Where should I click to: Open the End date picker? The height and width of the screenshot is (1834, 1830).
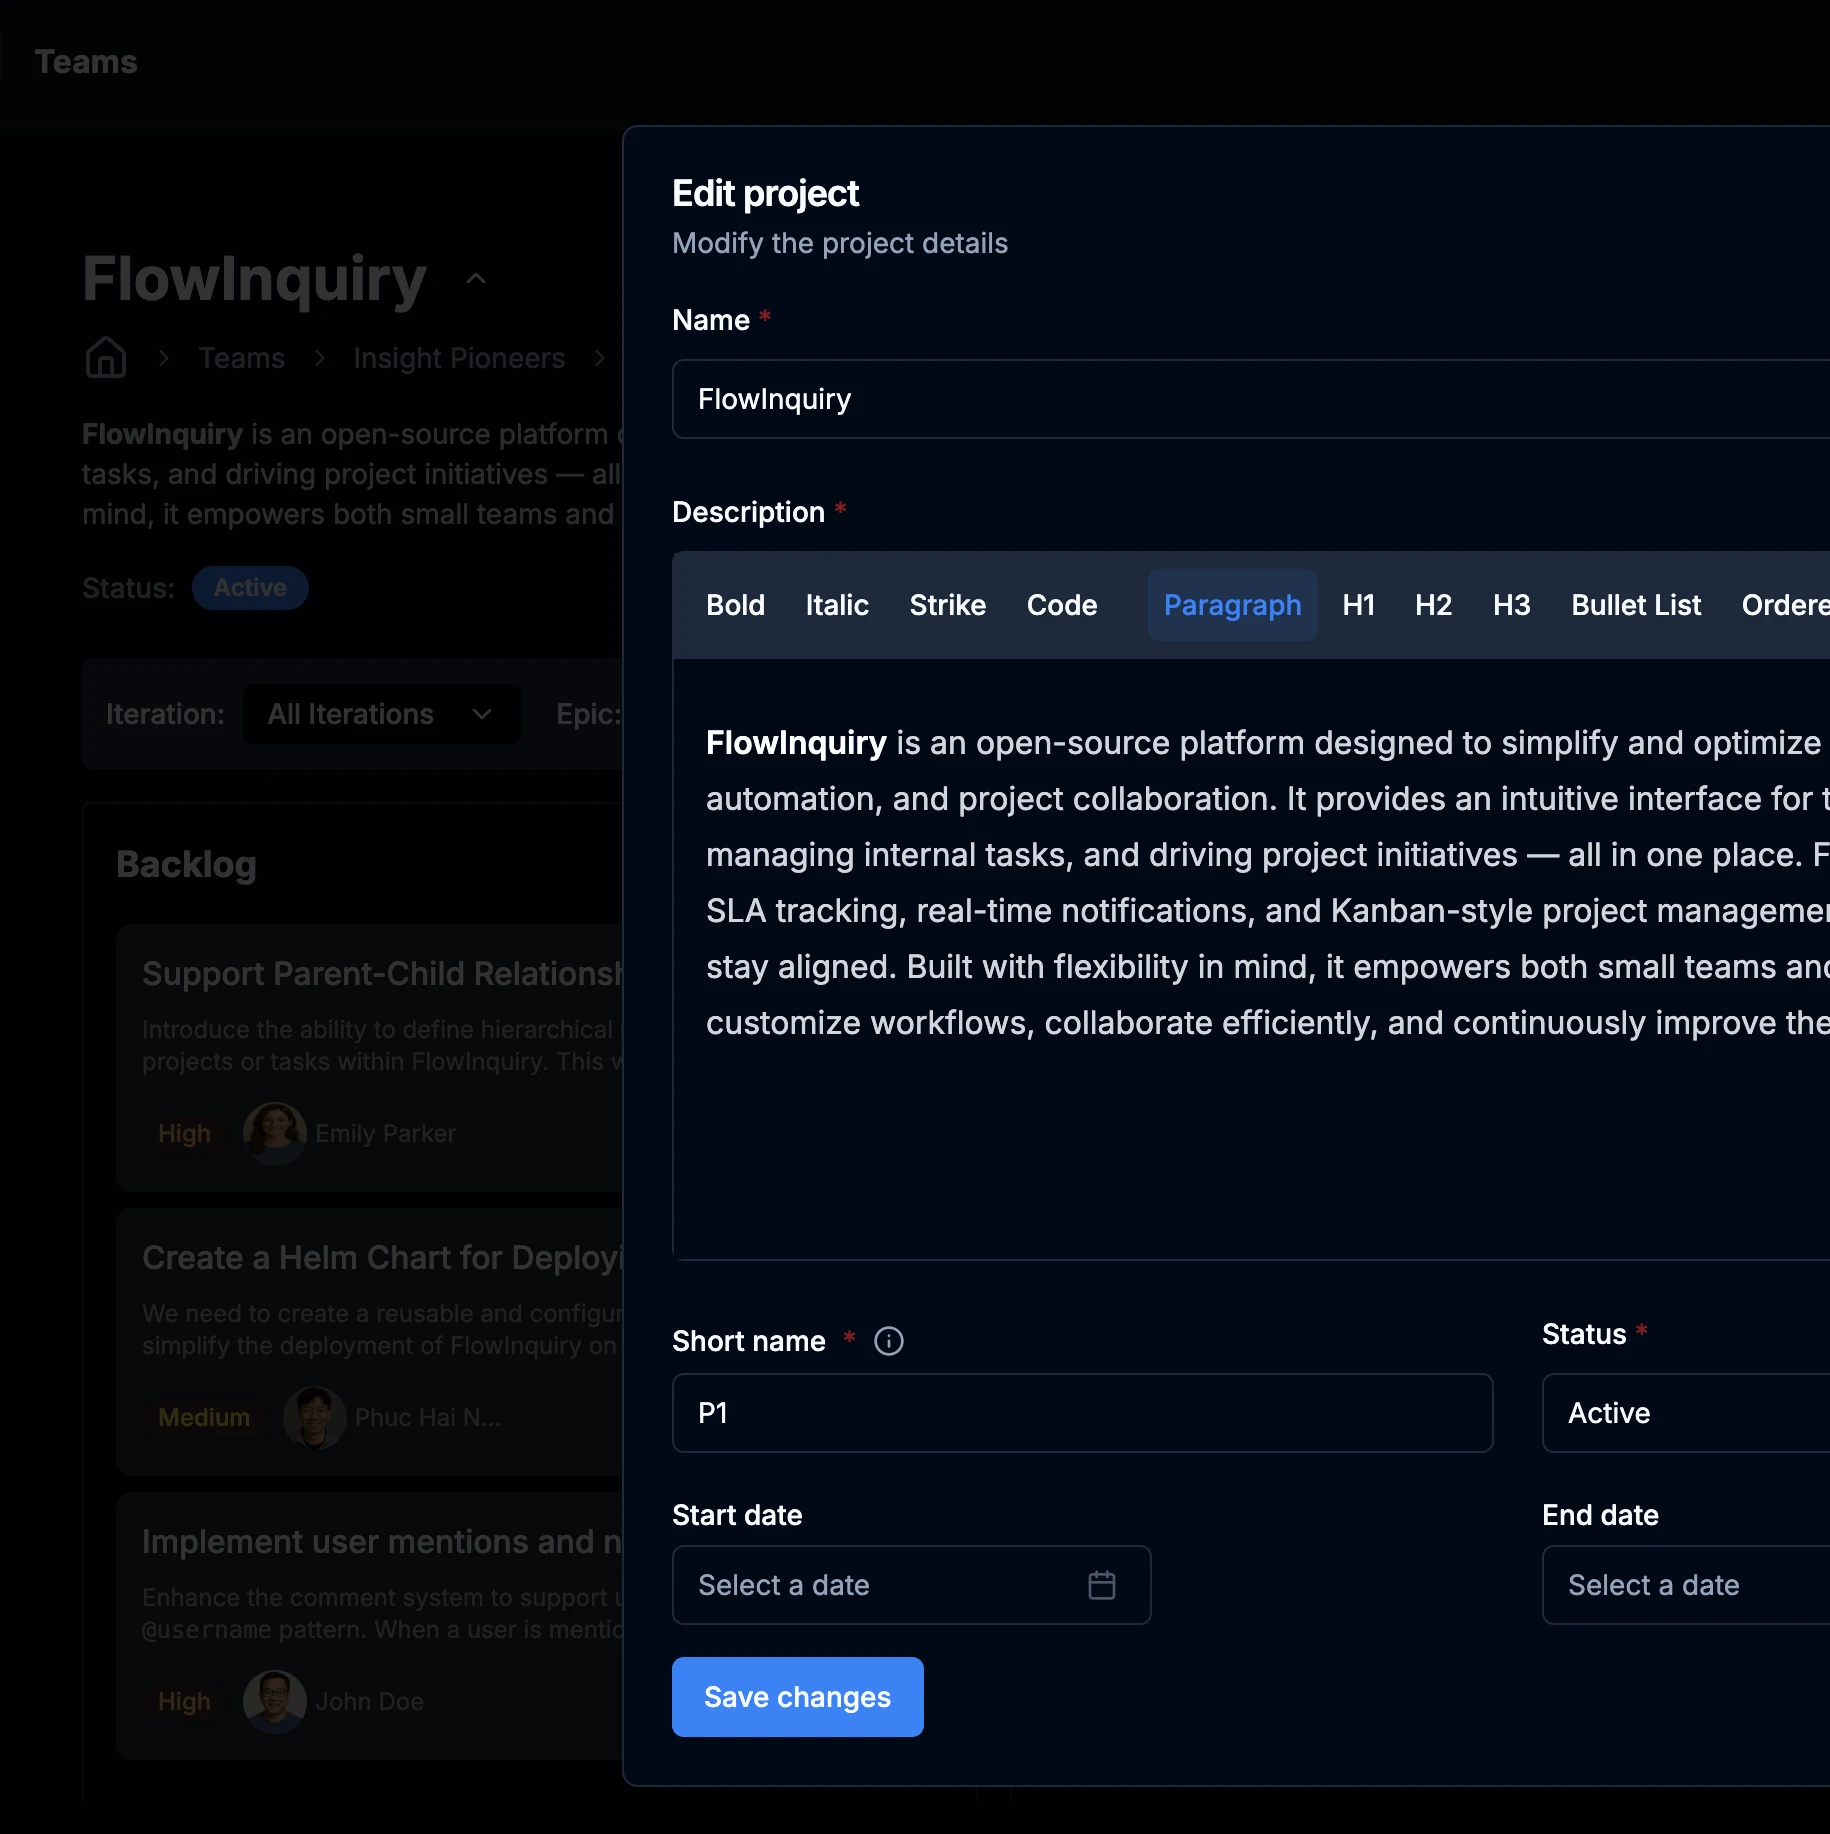(1685, 1585)
